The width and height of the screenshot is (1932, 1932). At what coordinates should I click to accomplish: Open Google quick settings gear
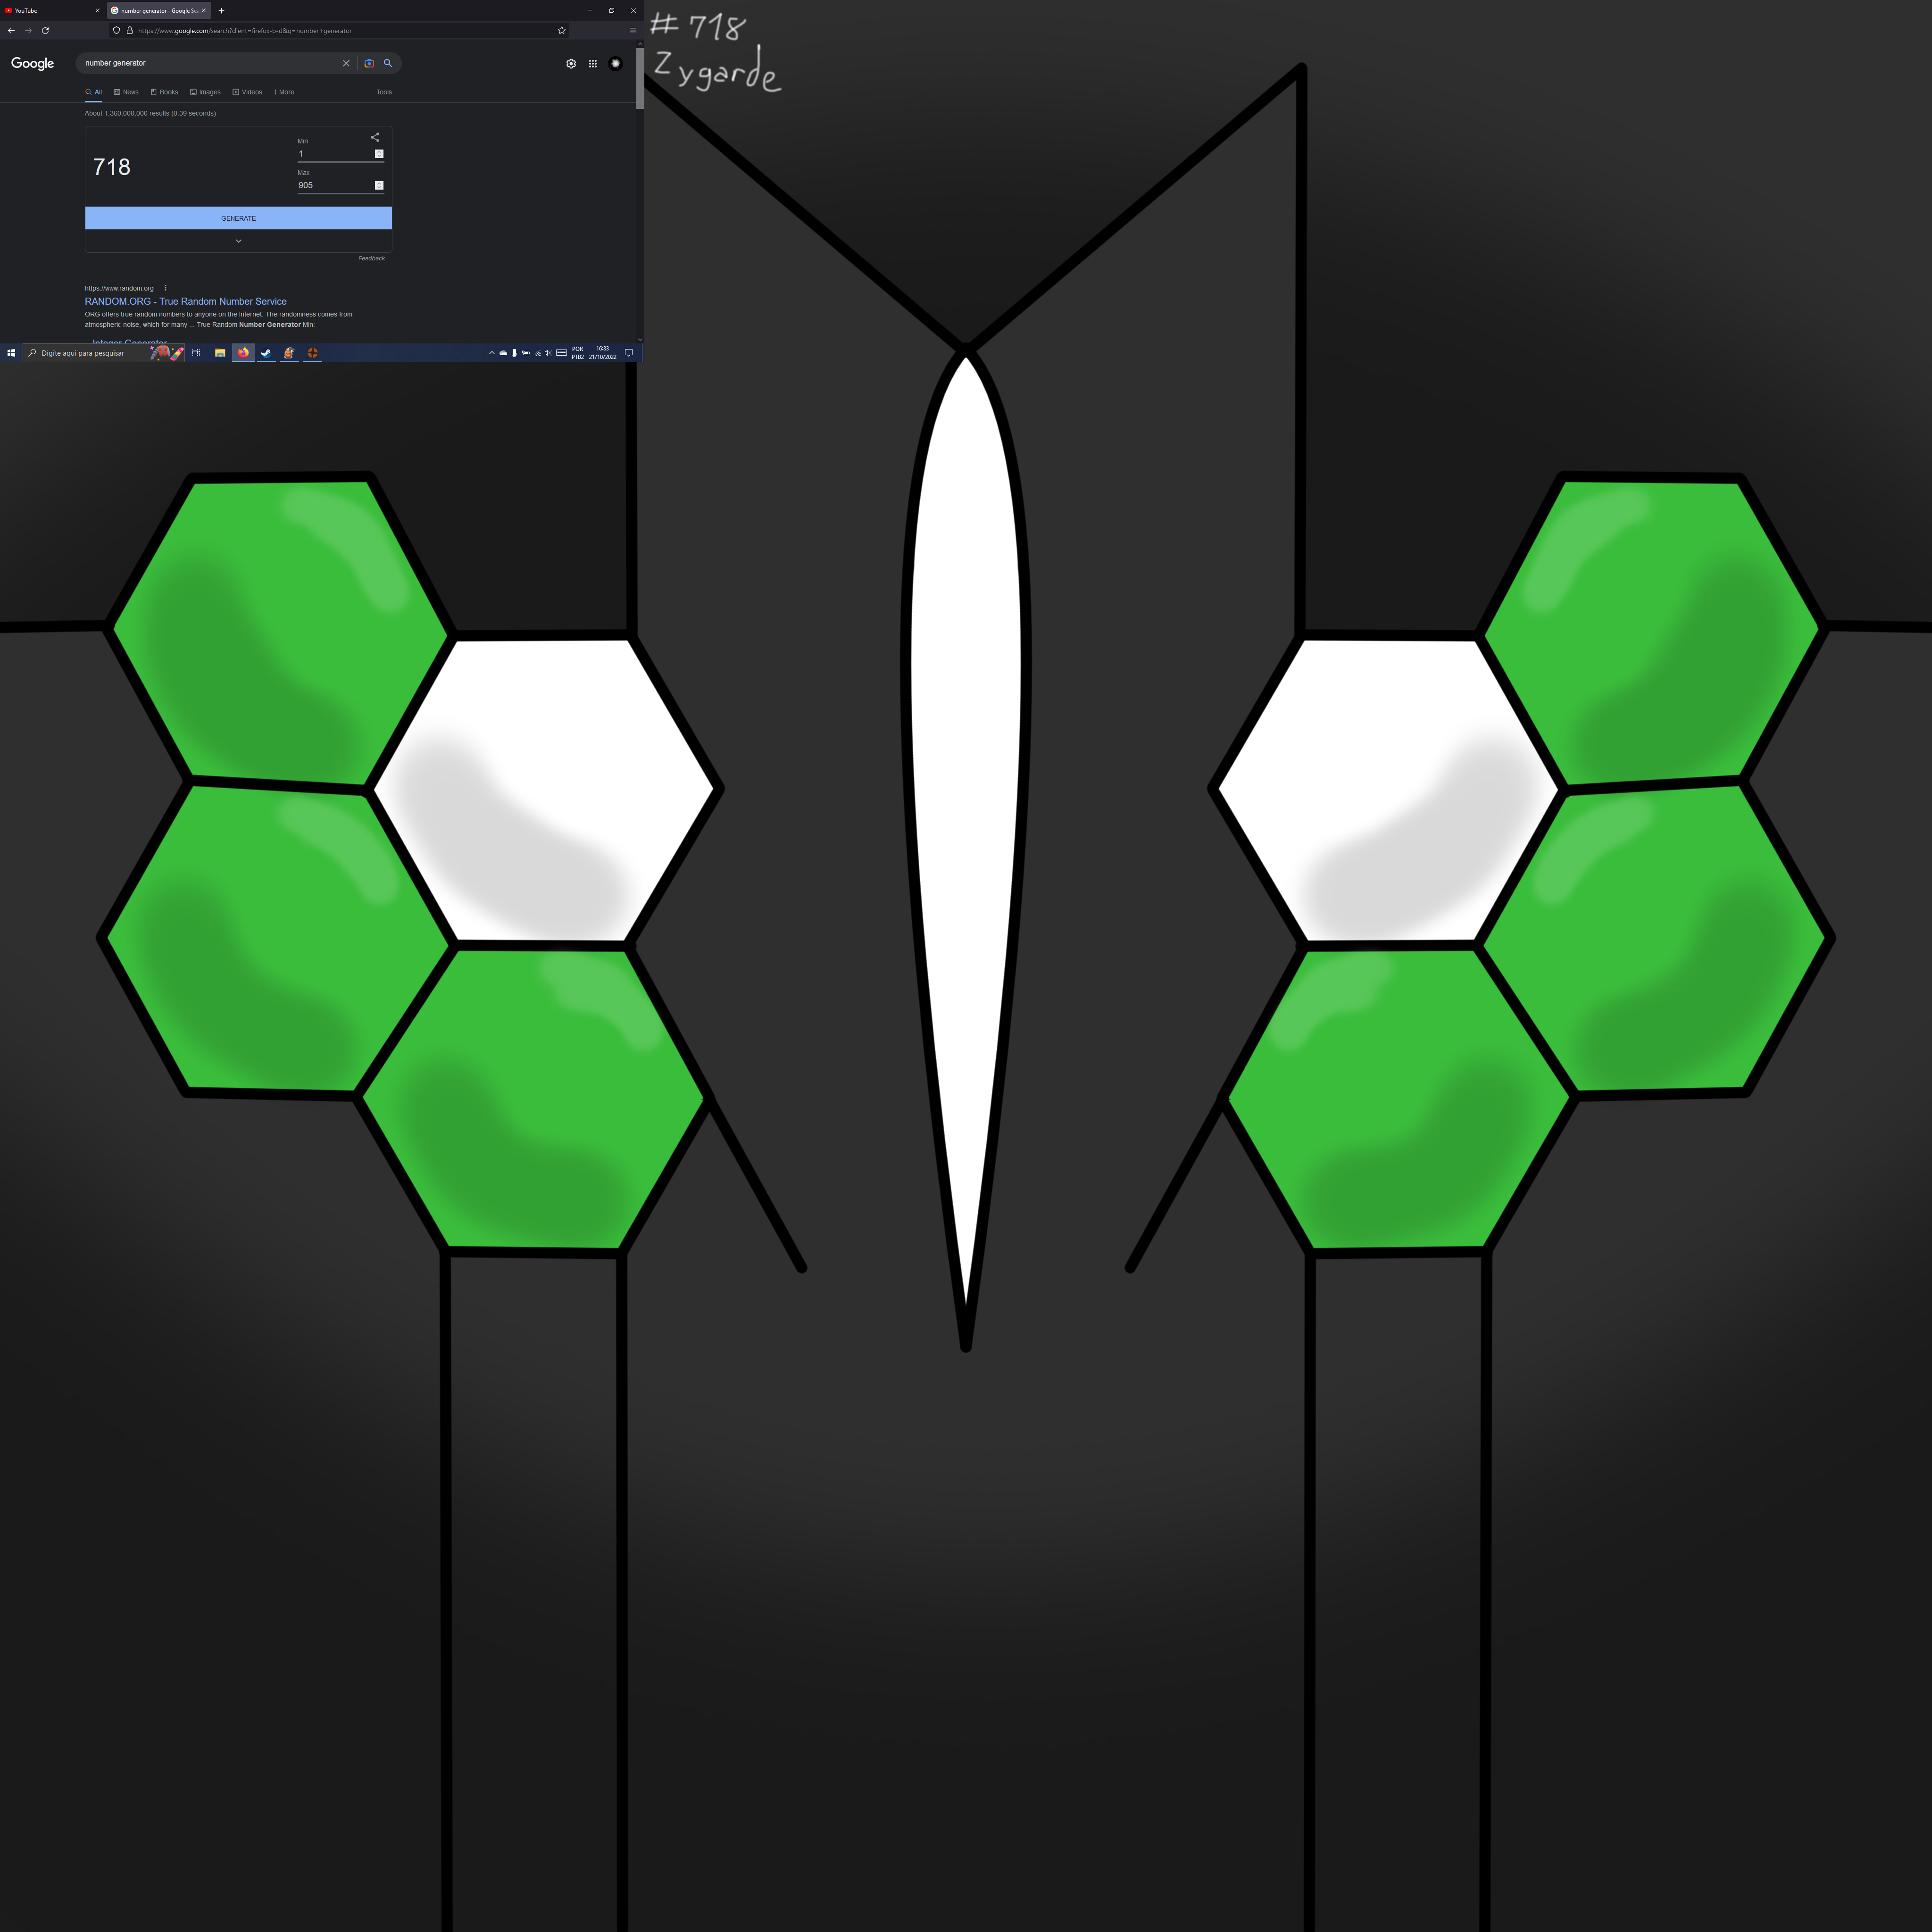tap(571, 63)
